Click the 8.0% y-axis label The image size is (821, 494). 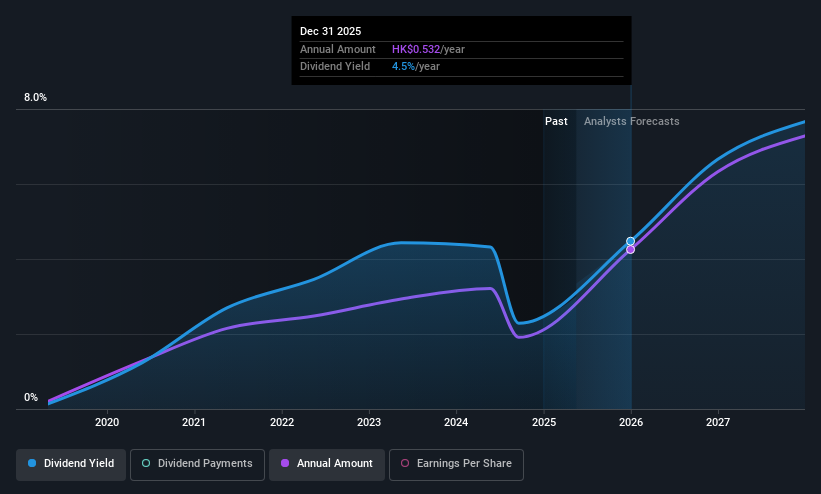point(35,97)
